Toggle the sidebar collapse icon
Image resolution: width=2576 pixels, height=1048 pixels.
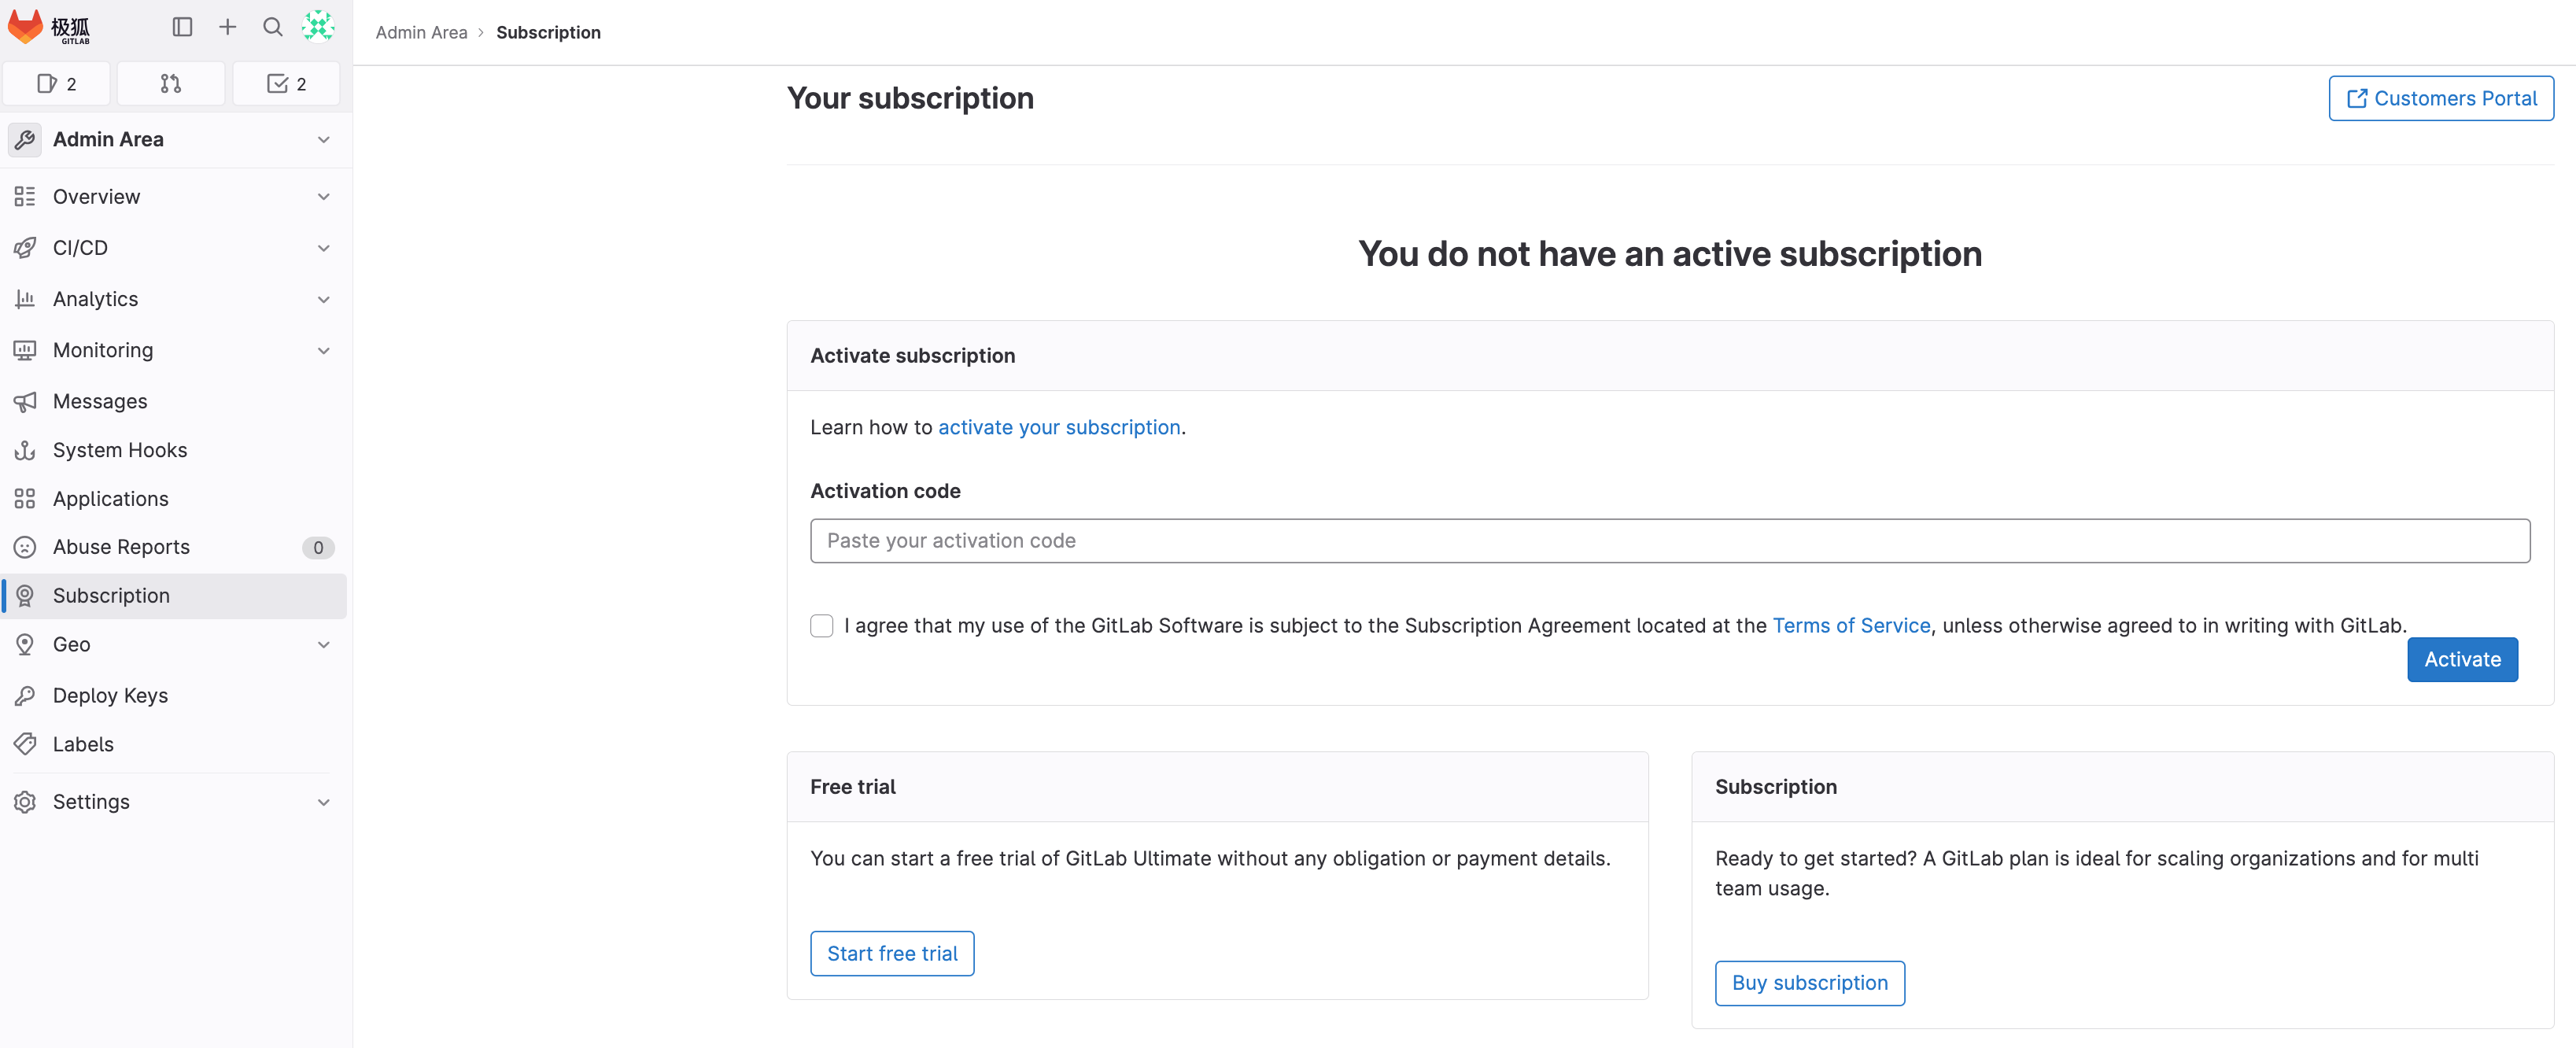click(182, 27)
